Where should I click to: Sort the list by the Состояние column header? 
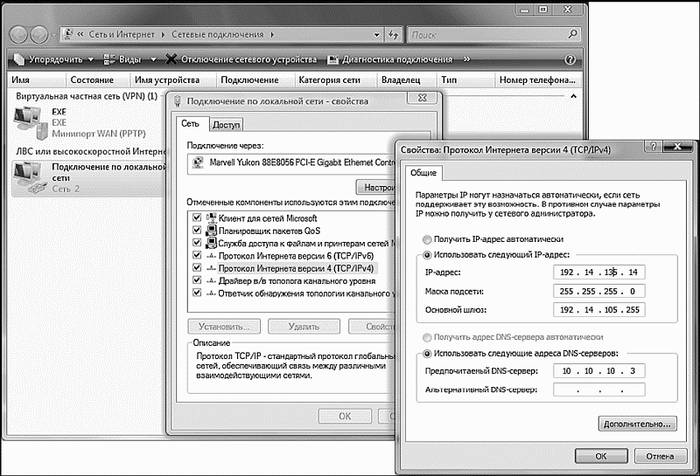(x=92, y=79)
